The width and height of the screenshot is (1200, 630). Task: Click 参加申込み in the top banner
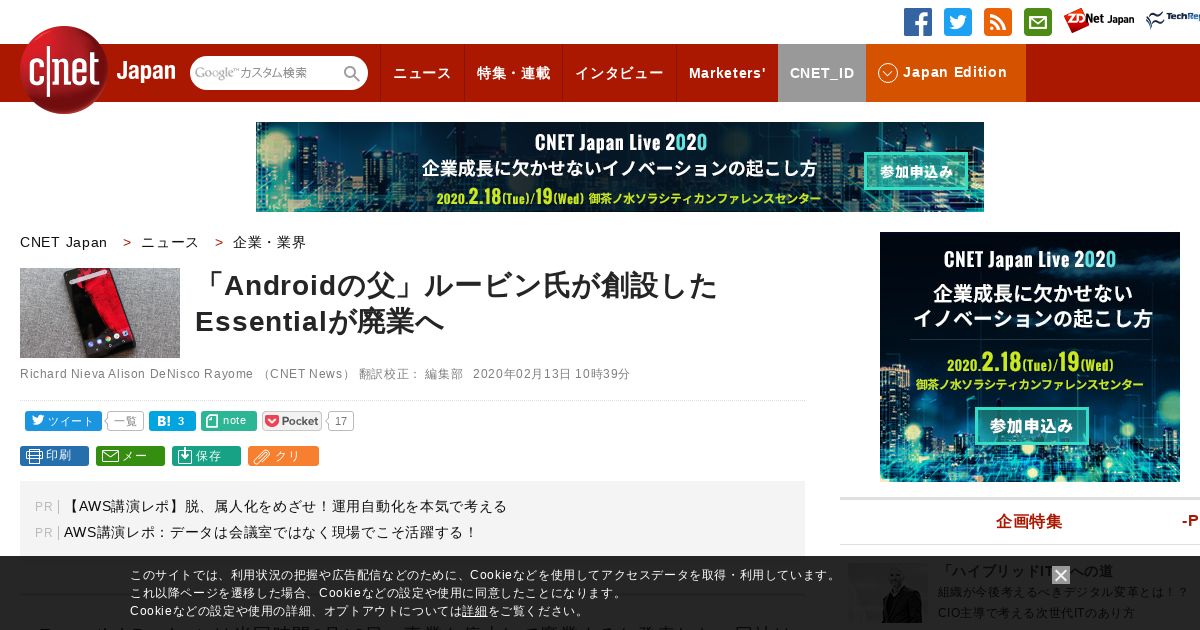916,171
